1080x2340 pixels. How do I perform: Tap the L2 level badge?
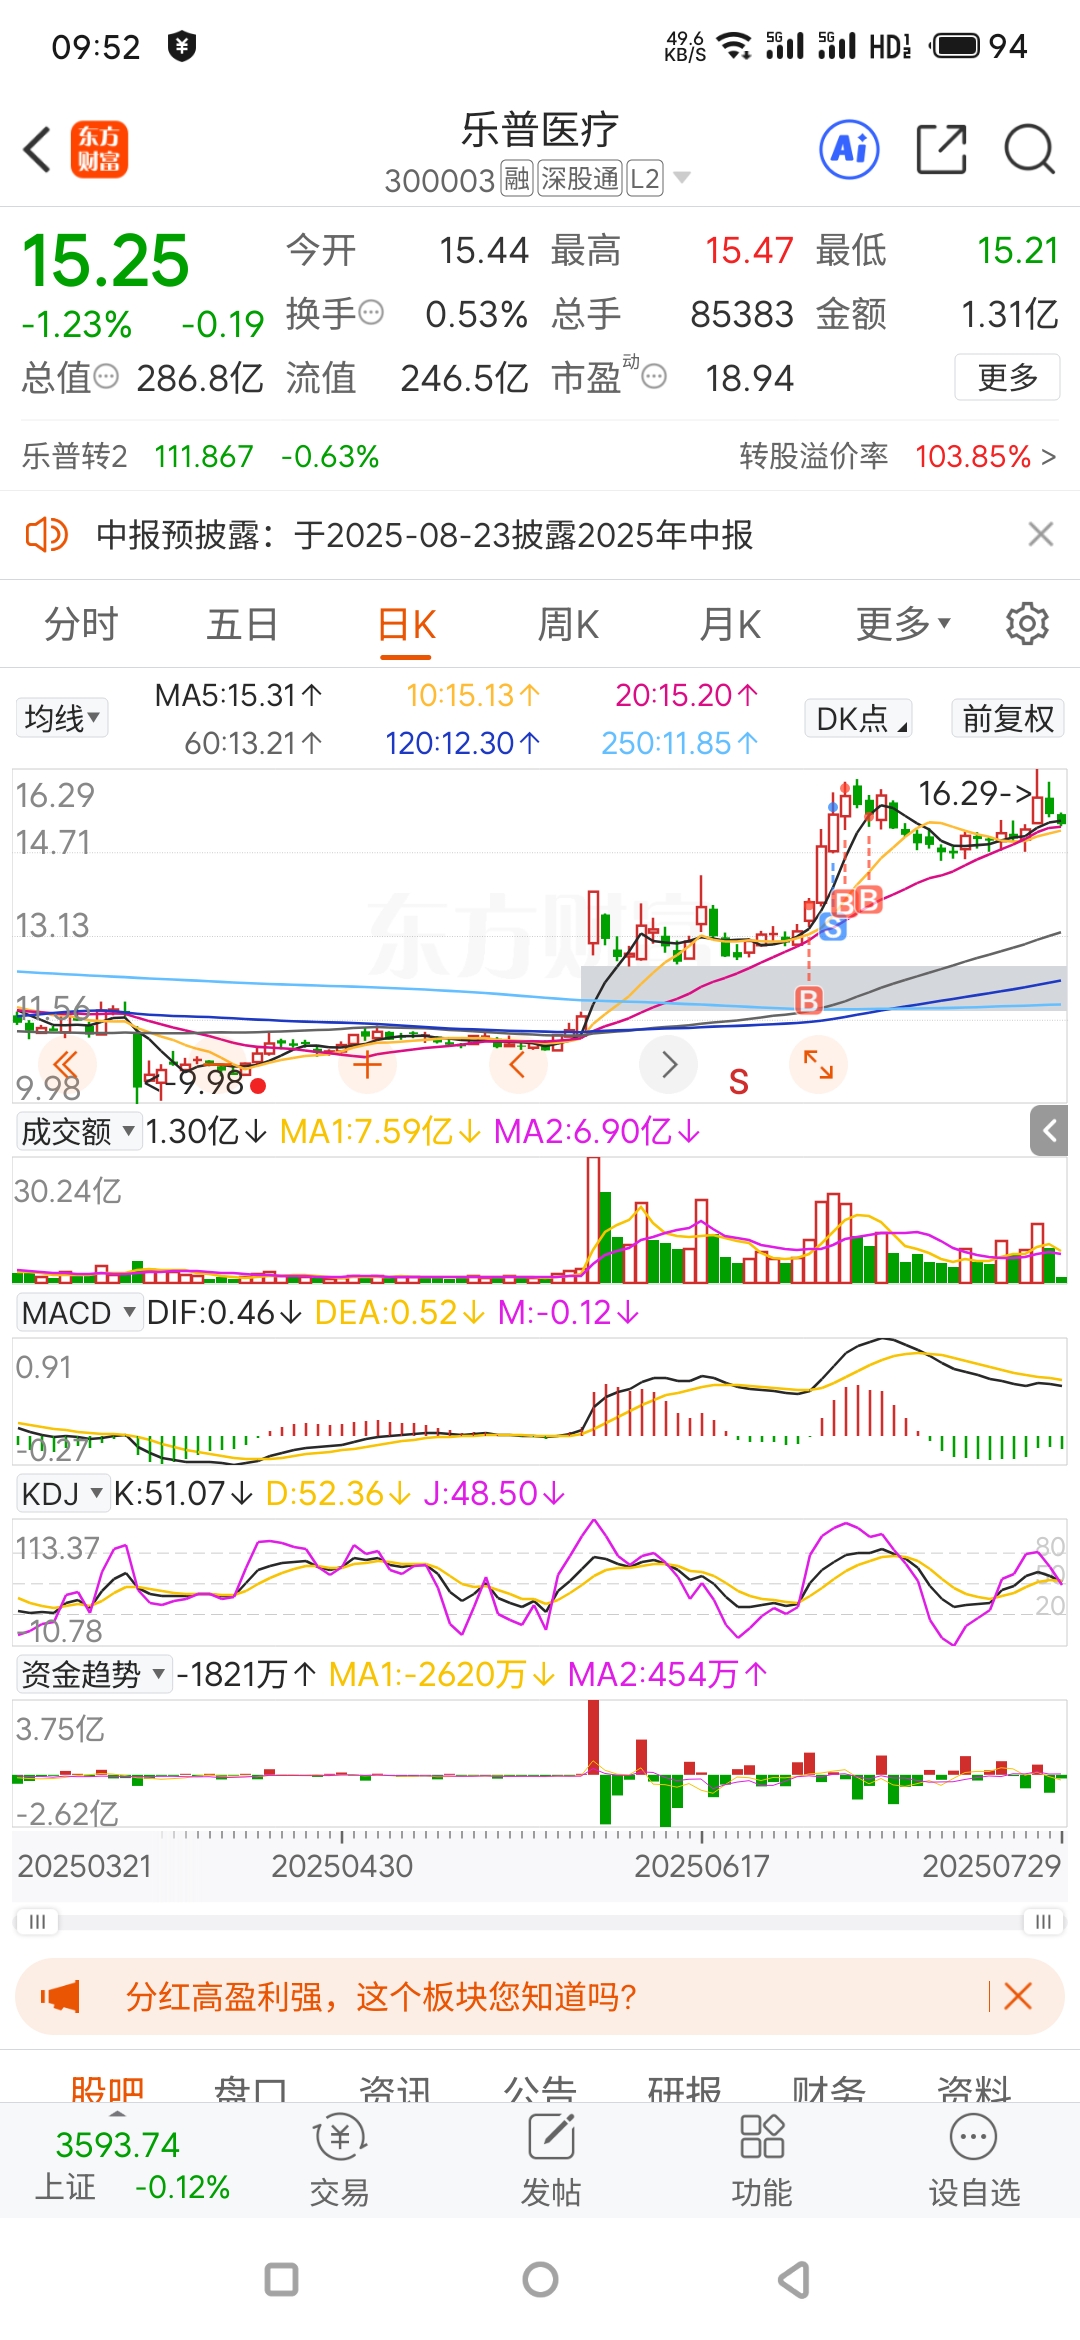[x=645, y=179]
